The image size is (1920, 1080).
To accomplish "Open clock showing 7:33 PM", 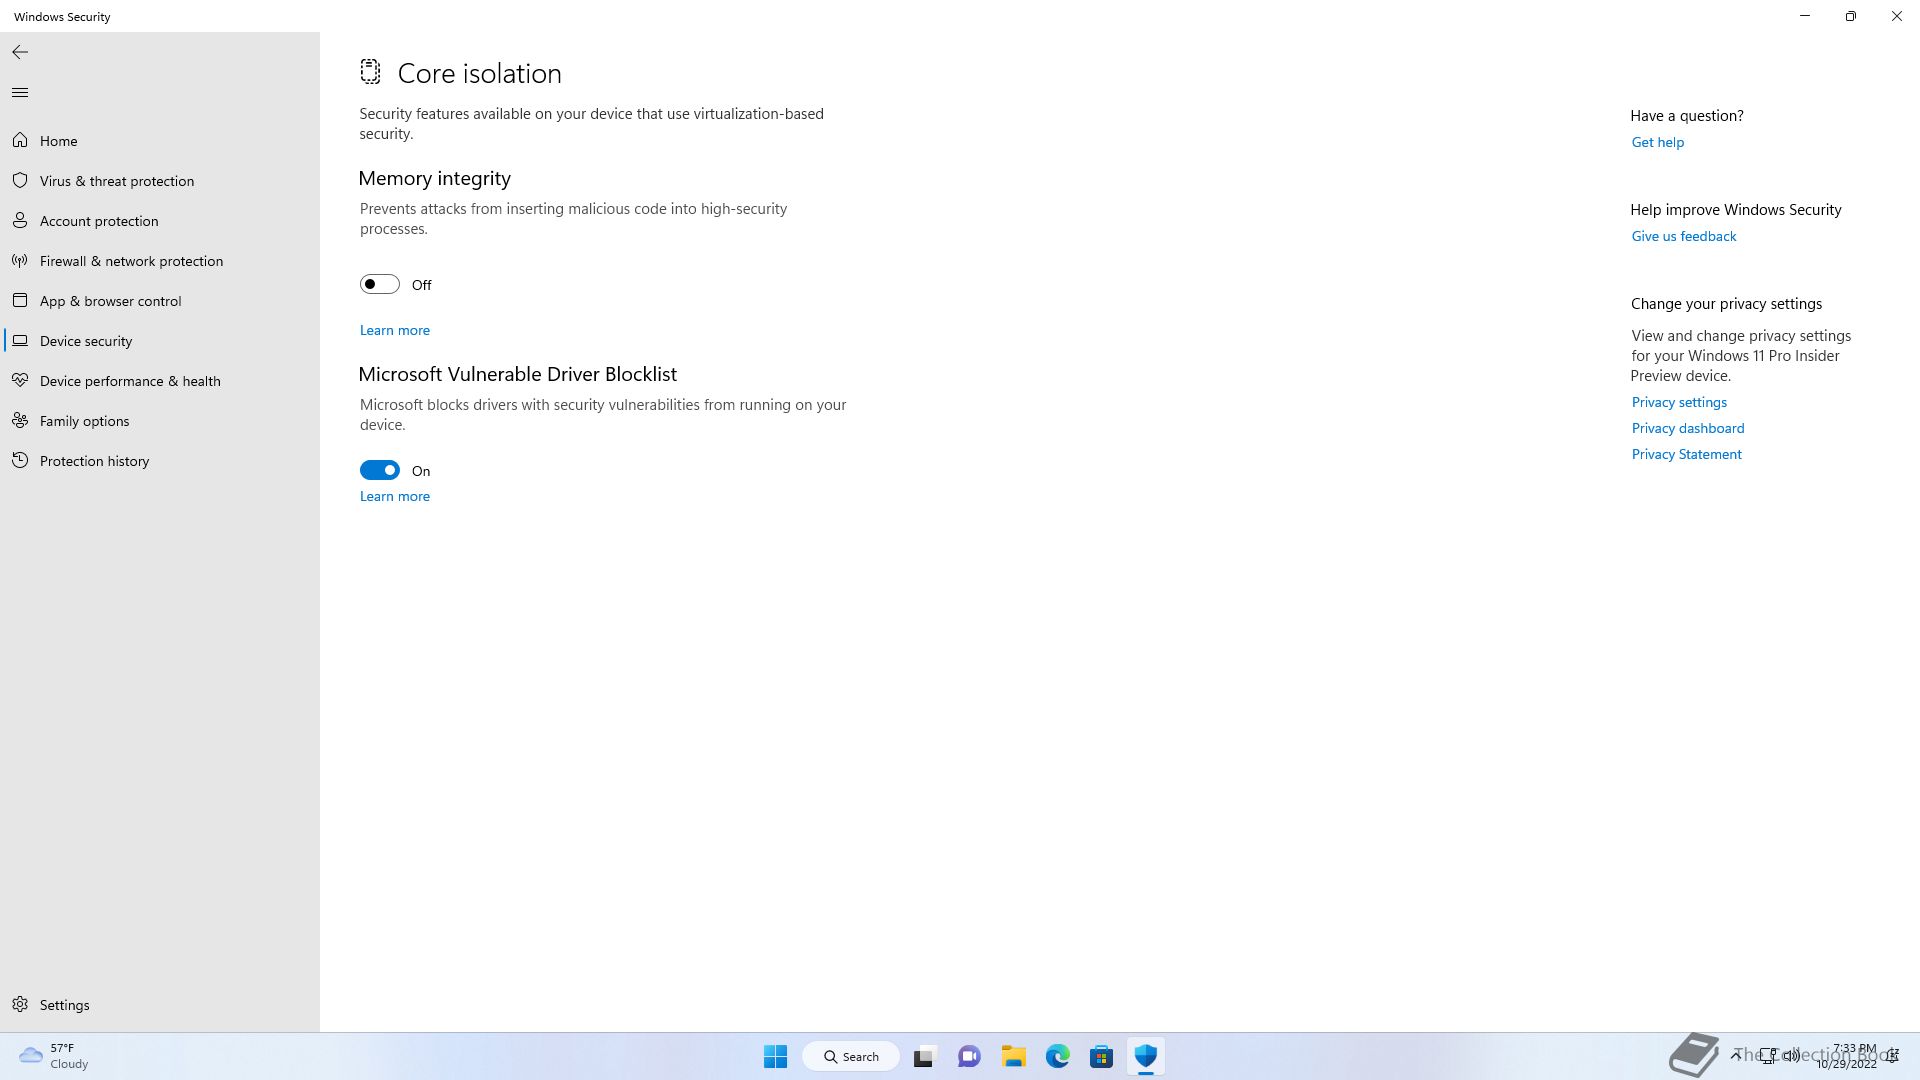I will coord(1847,1056).
